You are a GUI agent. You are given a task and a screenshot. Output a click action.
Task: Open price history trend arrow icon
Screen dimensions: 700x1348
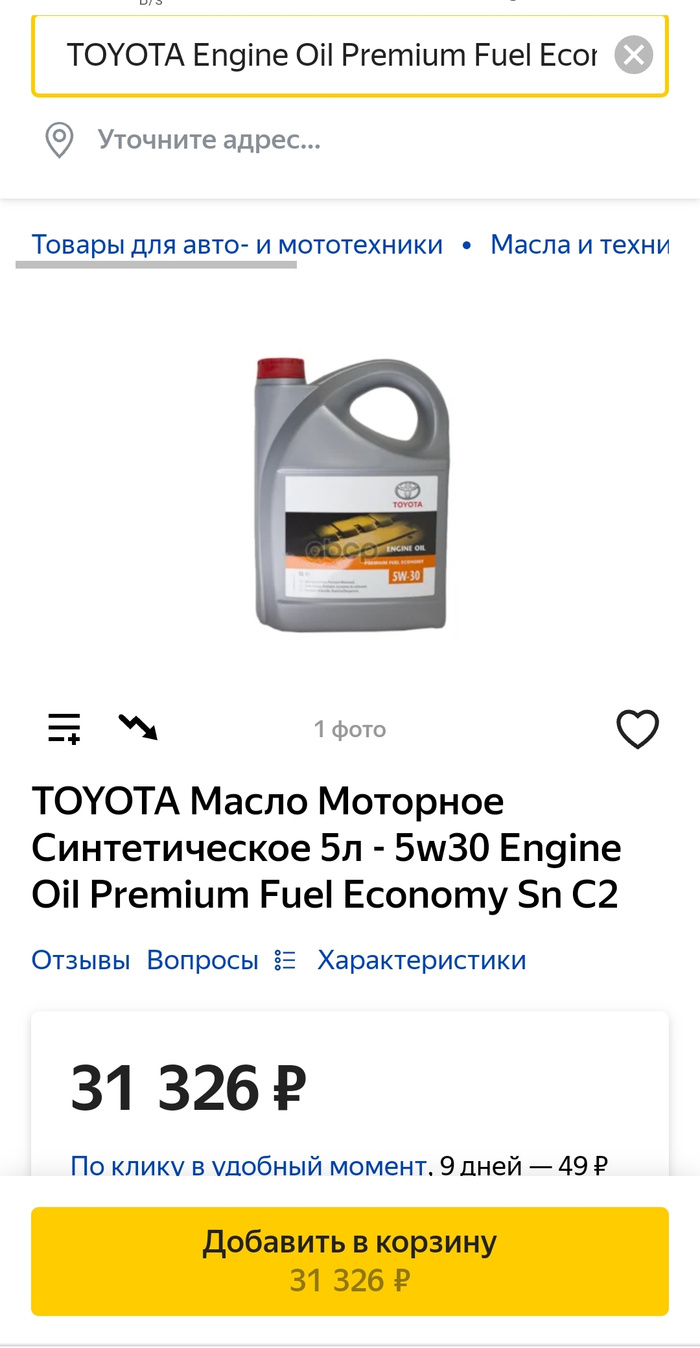(x=138, y=727)
